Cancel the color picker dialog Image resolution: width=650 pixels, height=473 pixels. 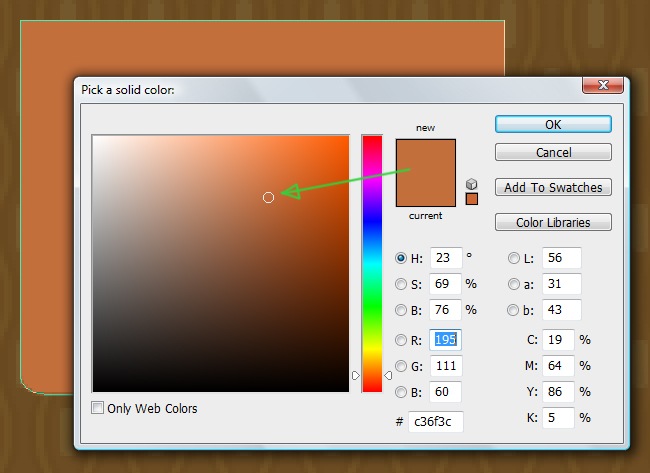pos(553,153)
